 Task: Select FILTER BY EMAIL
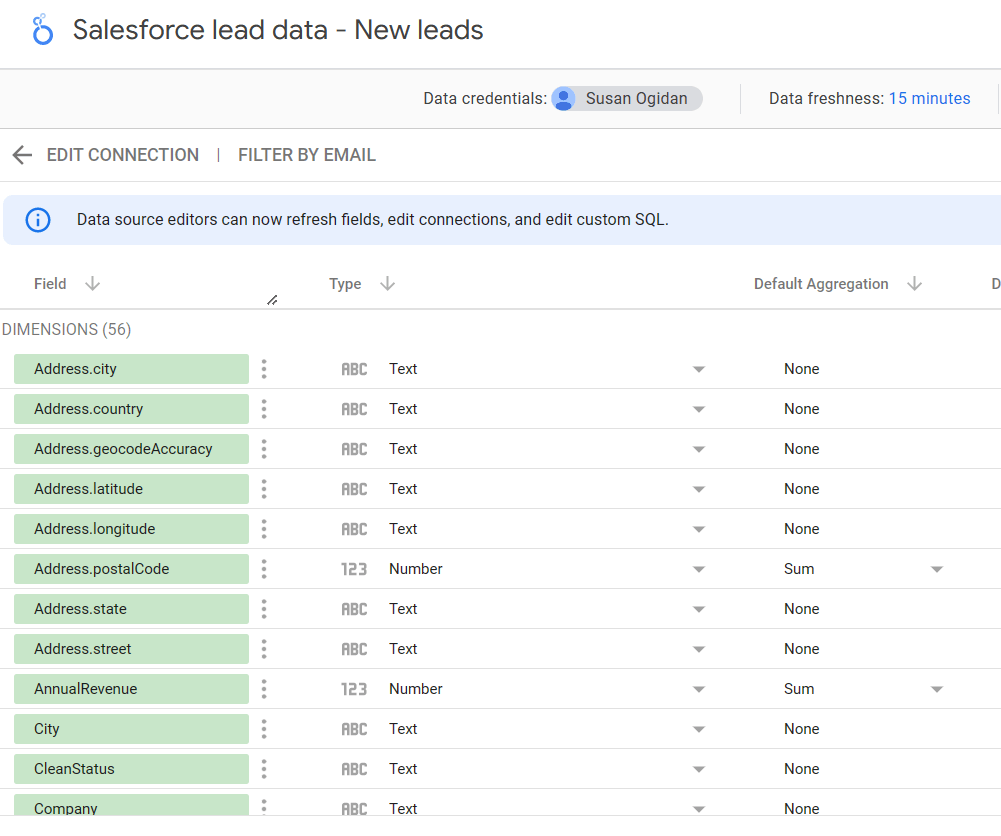point(306,155)
